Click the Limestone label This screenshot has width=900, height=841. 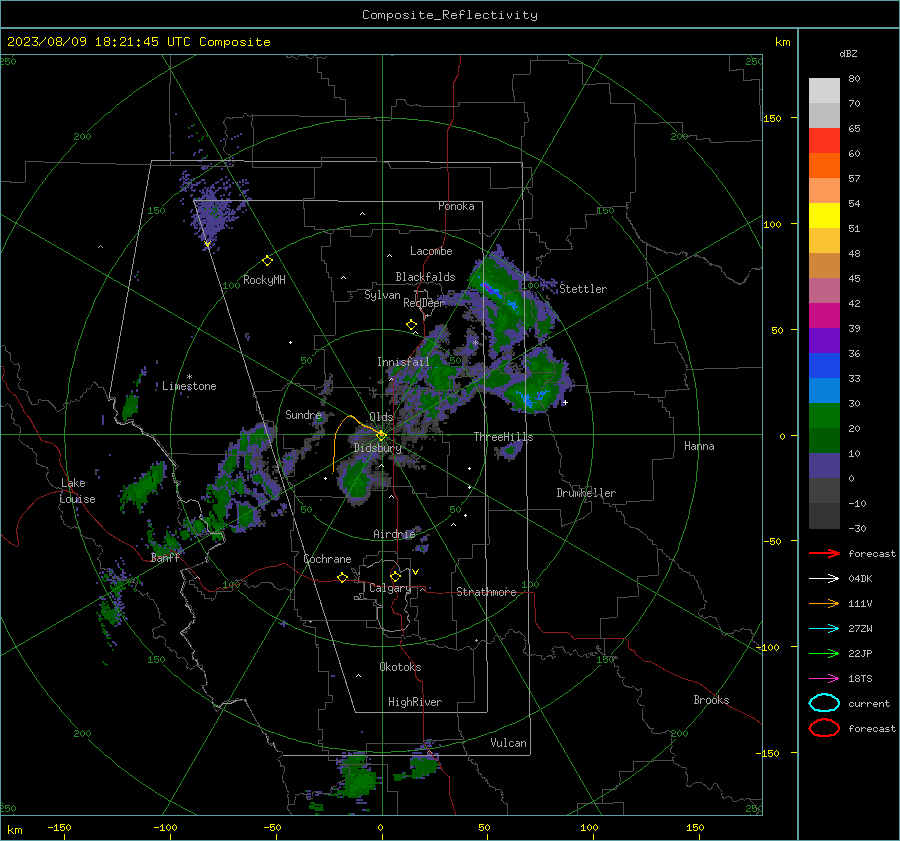point(189,386)
